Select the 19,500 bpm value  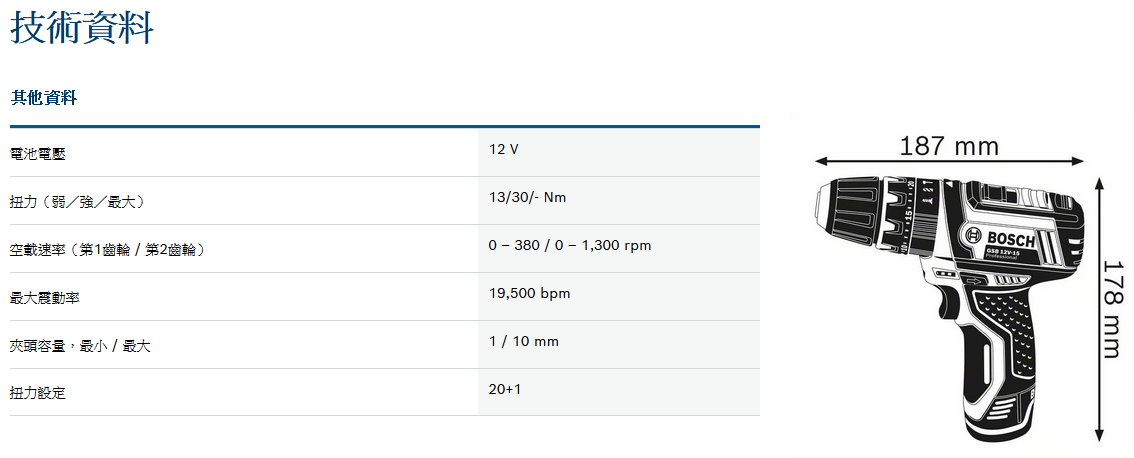click(x=529, y=293)
